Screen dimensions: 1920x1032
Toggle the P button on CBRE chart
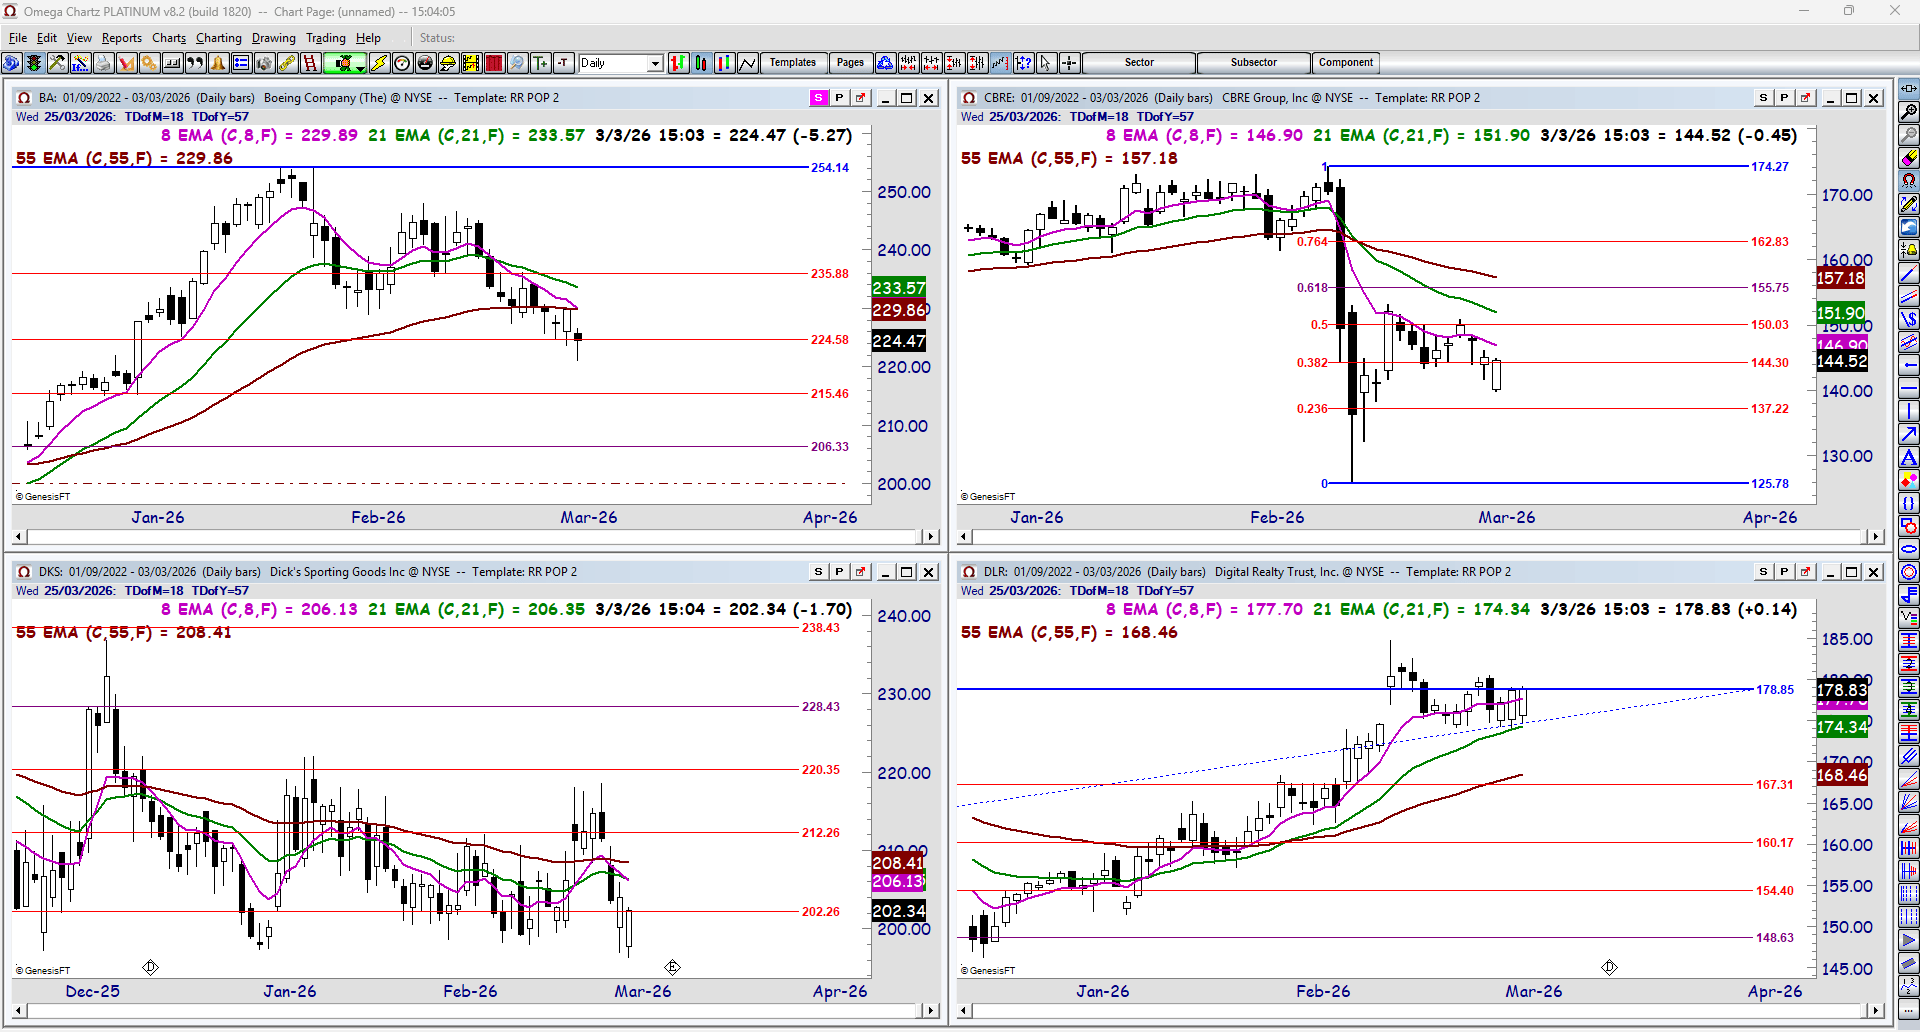(x=1784, y=98)
